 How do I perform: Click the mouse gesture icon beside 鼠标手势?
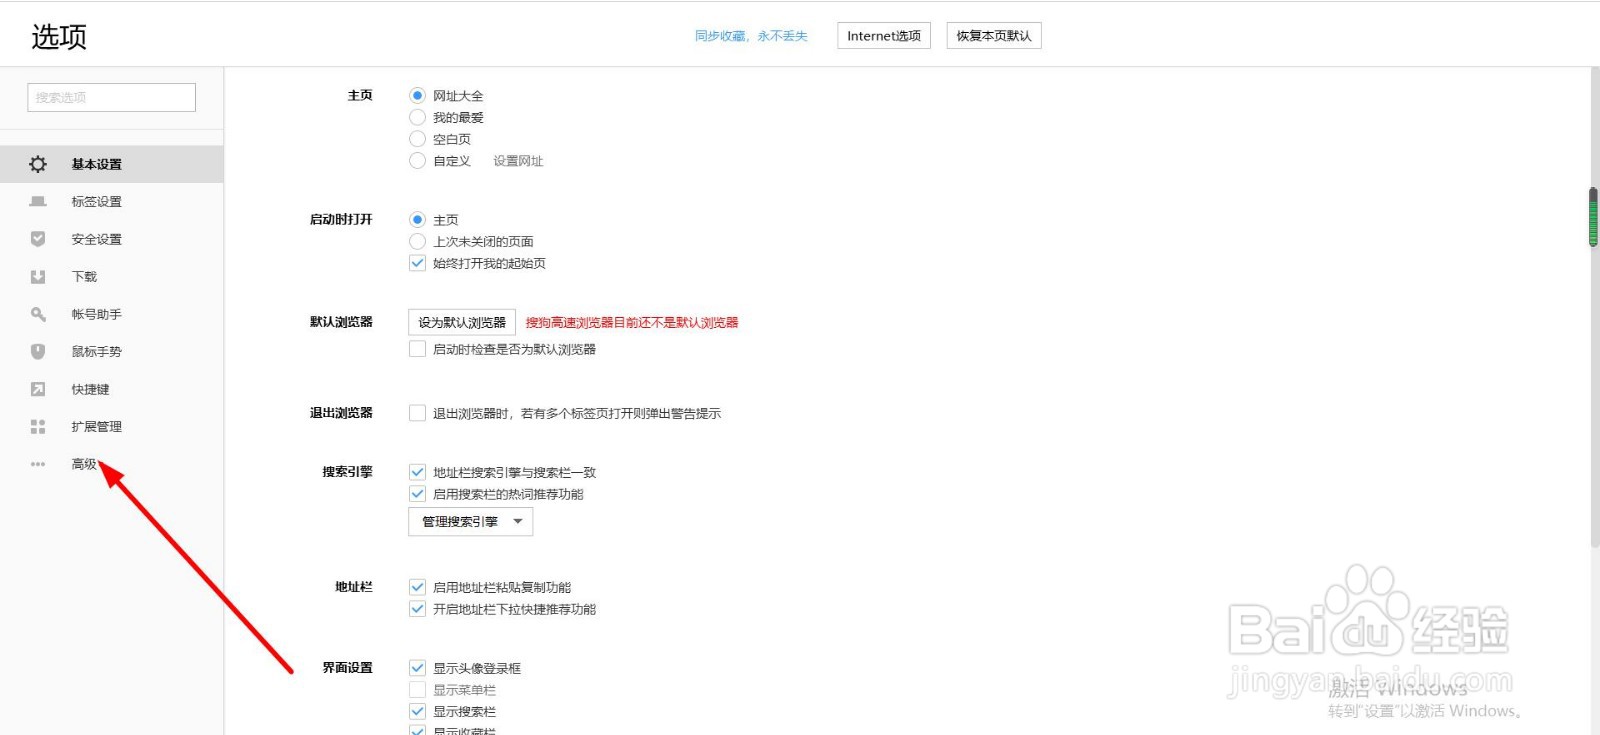coord(38,352)
